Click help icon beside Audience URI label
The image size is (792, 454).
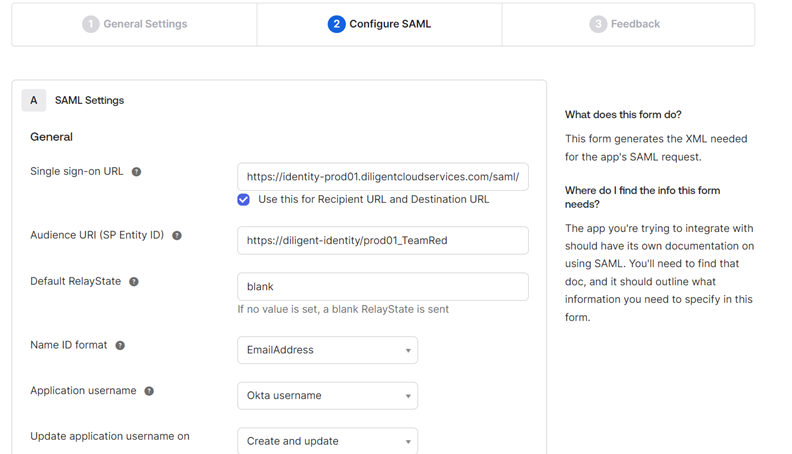[x=177, y=236]
